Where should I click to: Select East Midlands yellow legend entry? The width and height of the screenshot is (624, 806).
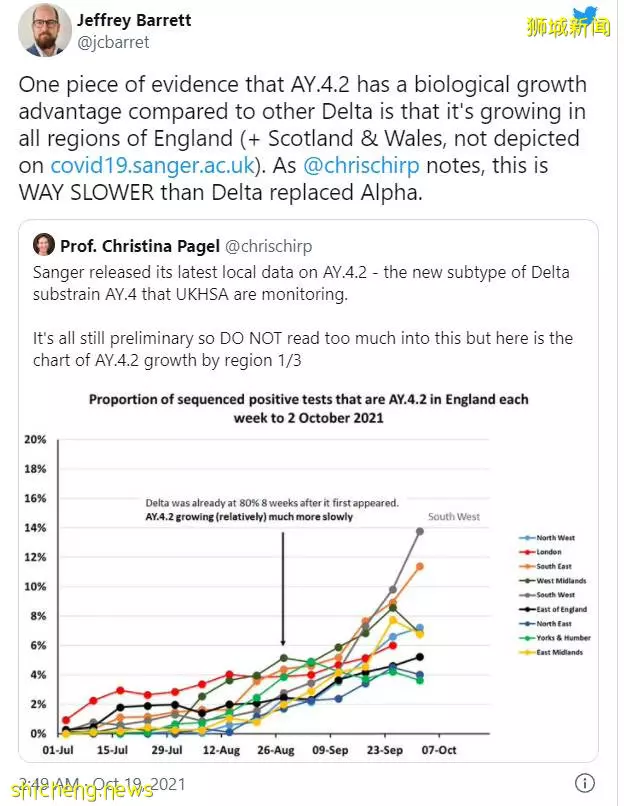click(550, 652)
